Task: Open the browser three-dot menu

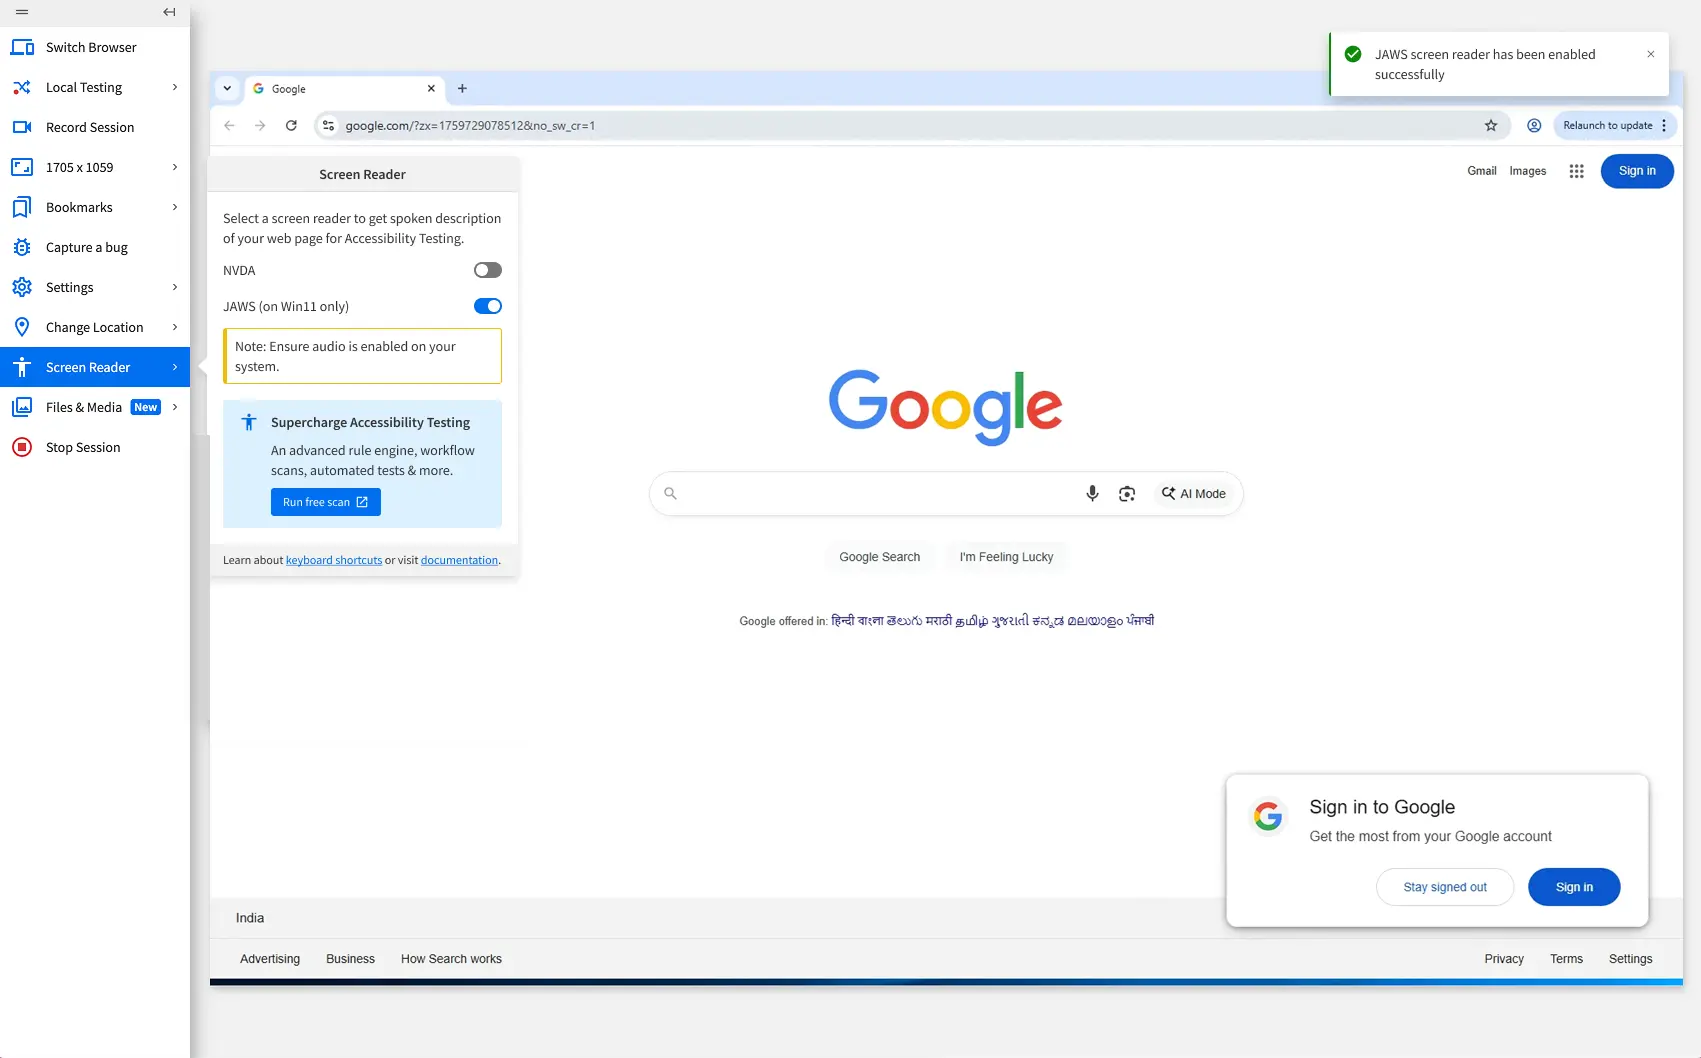Action: pyautogui.click(x=1663, y=125)
